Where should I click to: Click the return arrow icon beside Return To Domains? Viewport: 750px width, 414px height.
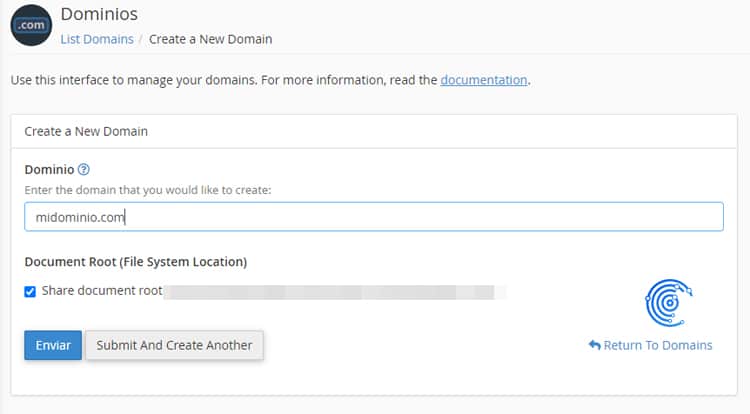click(x=595, y=345)
